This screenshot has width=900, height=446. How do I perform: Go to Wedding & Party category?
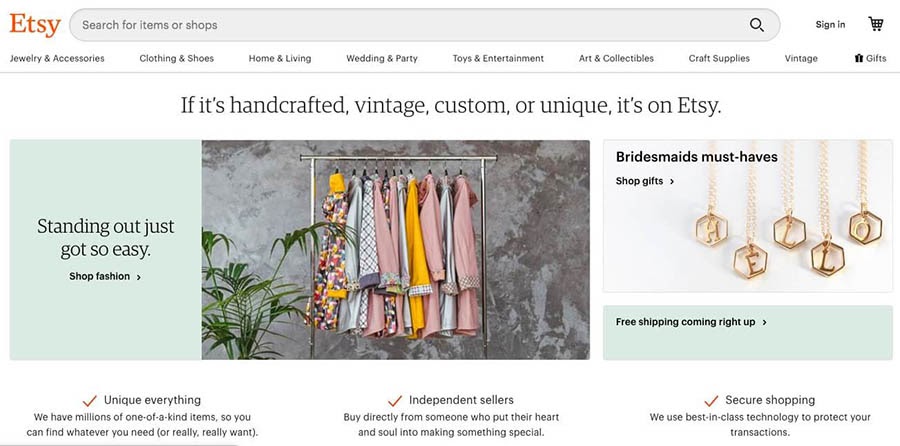pos(382,59)
